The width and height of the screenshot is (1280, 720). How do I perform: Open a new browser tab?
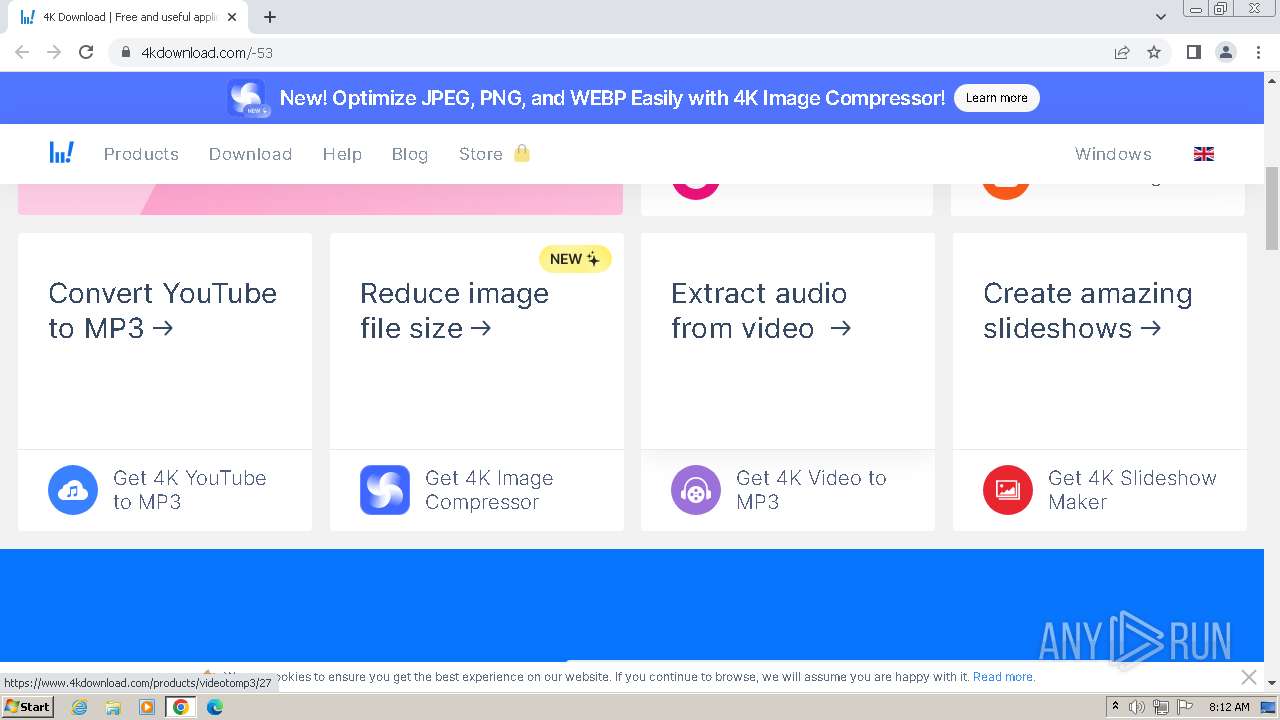click(270, 17)
